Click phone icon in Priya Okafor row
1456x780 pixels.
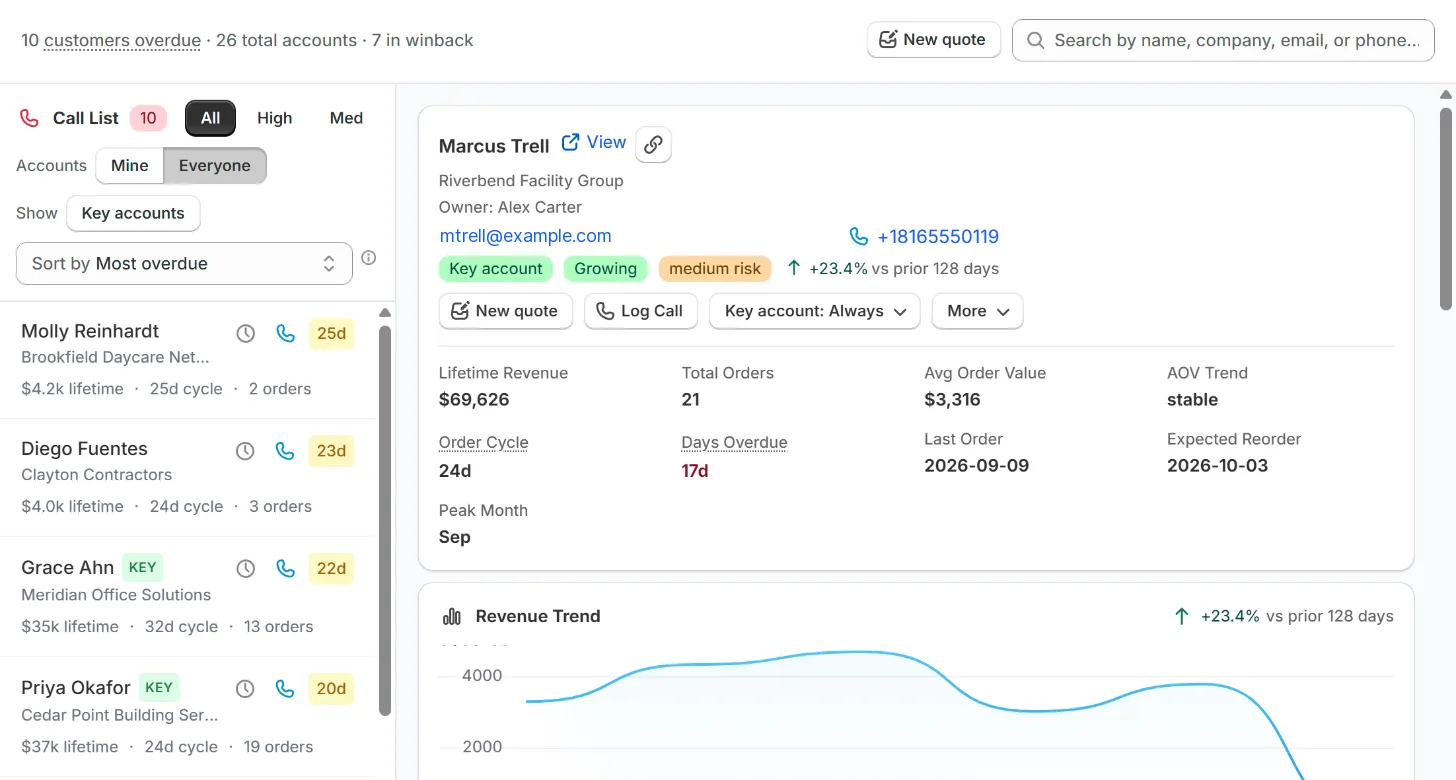pos(285,689)
